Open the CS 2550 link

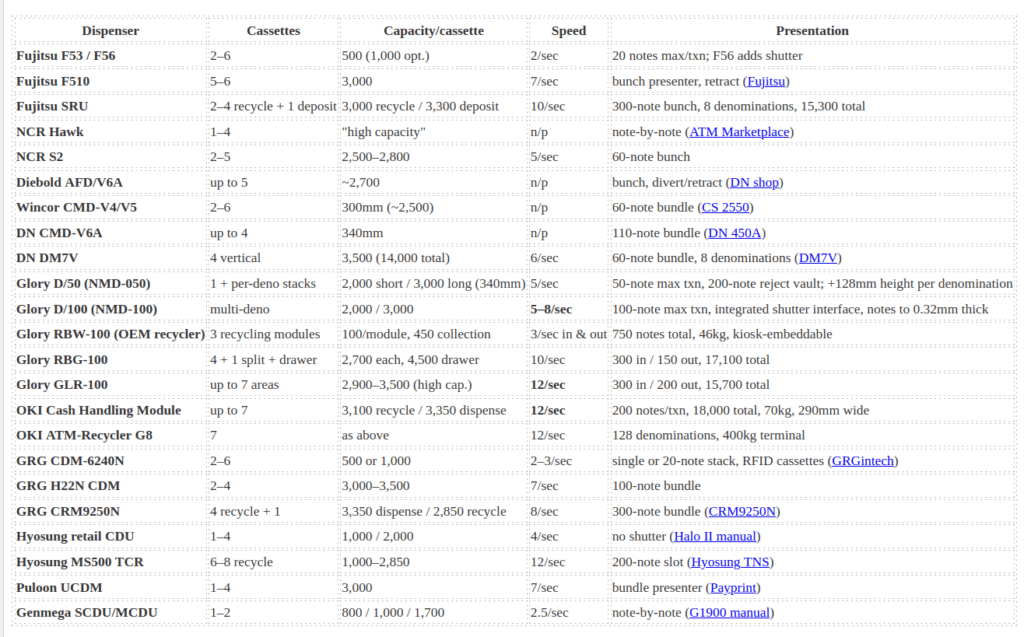725,208
